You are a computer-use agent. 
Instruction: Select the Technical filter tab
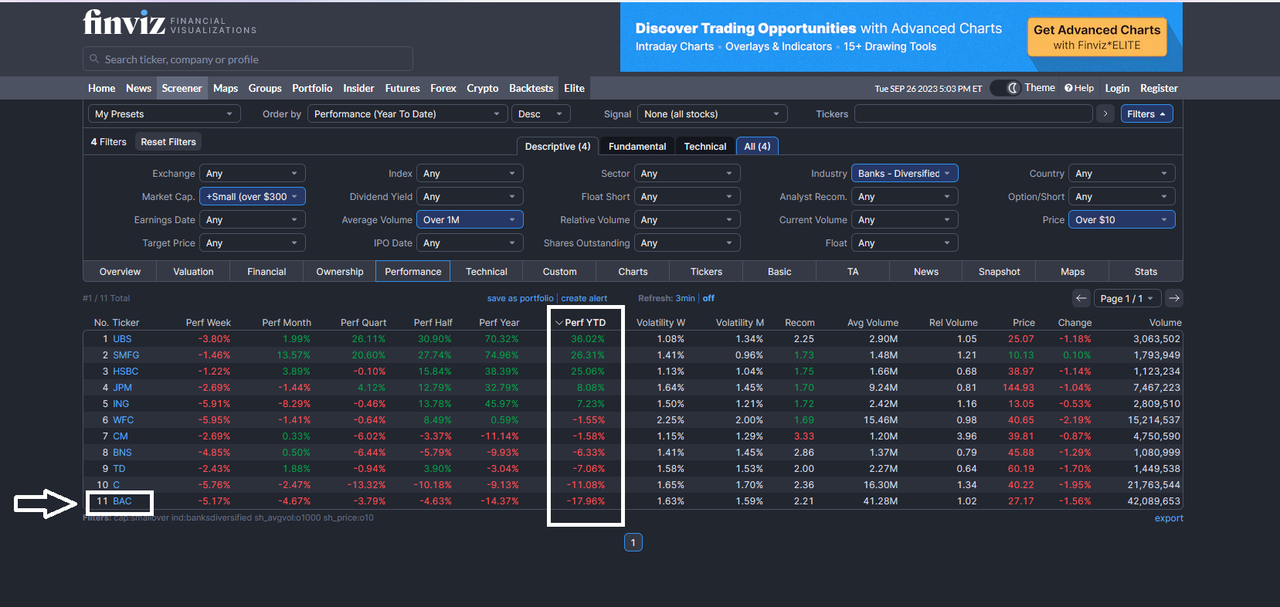[x=705, y=146]
